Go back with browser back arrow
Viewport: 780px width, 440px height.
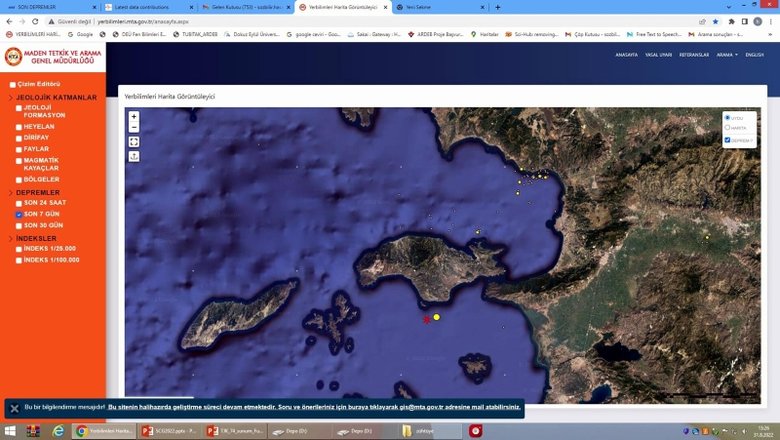[x=9, y=21]
